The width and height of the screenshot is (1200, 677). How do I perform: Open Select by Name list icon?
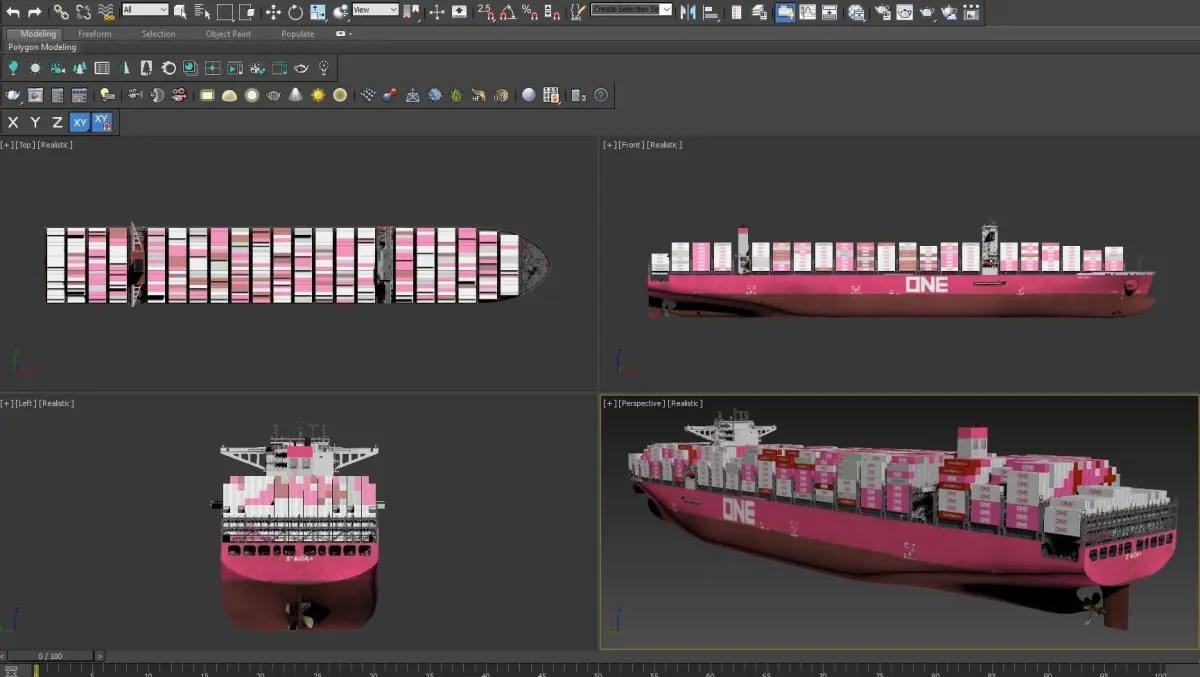[x=202, y=12]
